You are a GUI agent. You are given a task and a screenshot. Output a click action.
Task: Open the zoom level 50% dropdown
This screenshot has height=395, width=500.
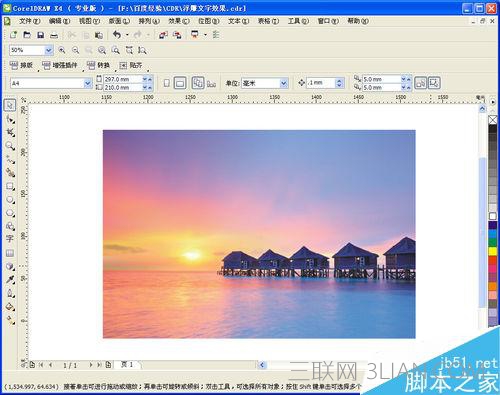pyautogui.click(x=49, y=50)
